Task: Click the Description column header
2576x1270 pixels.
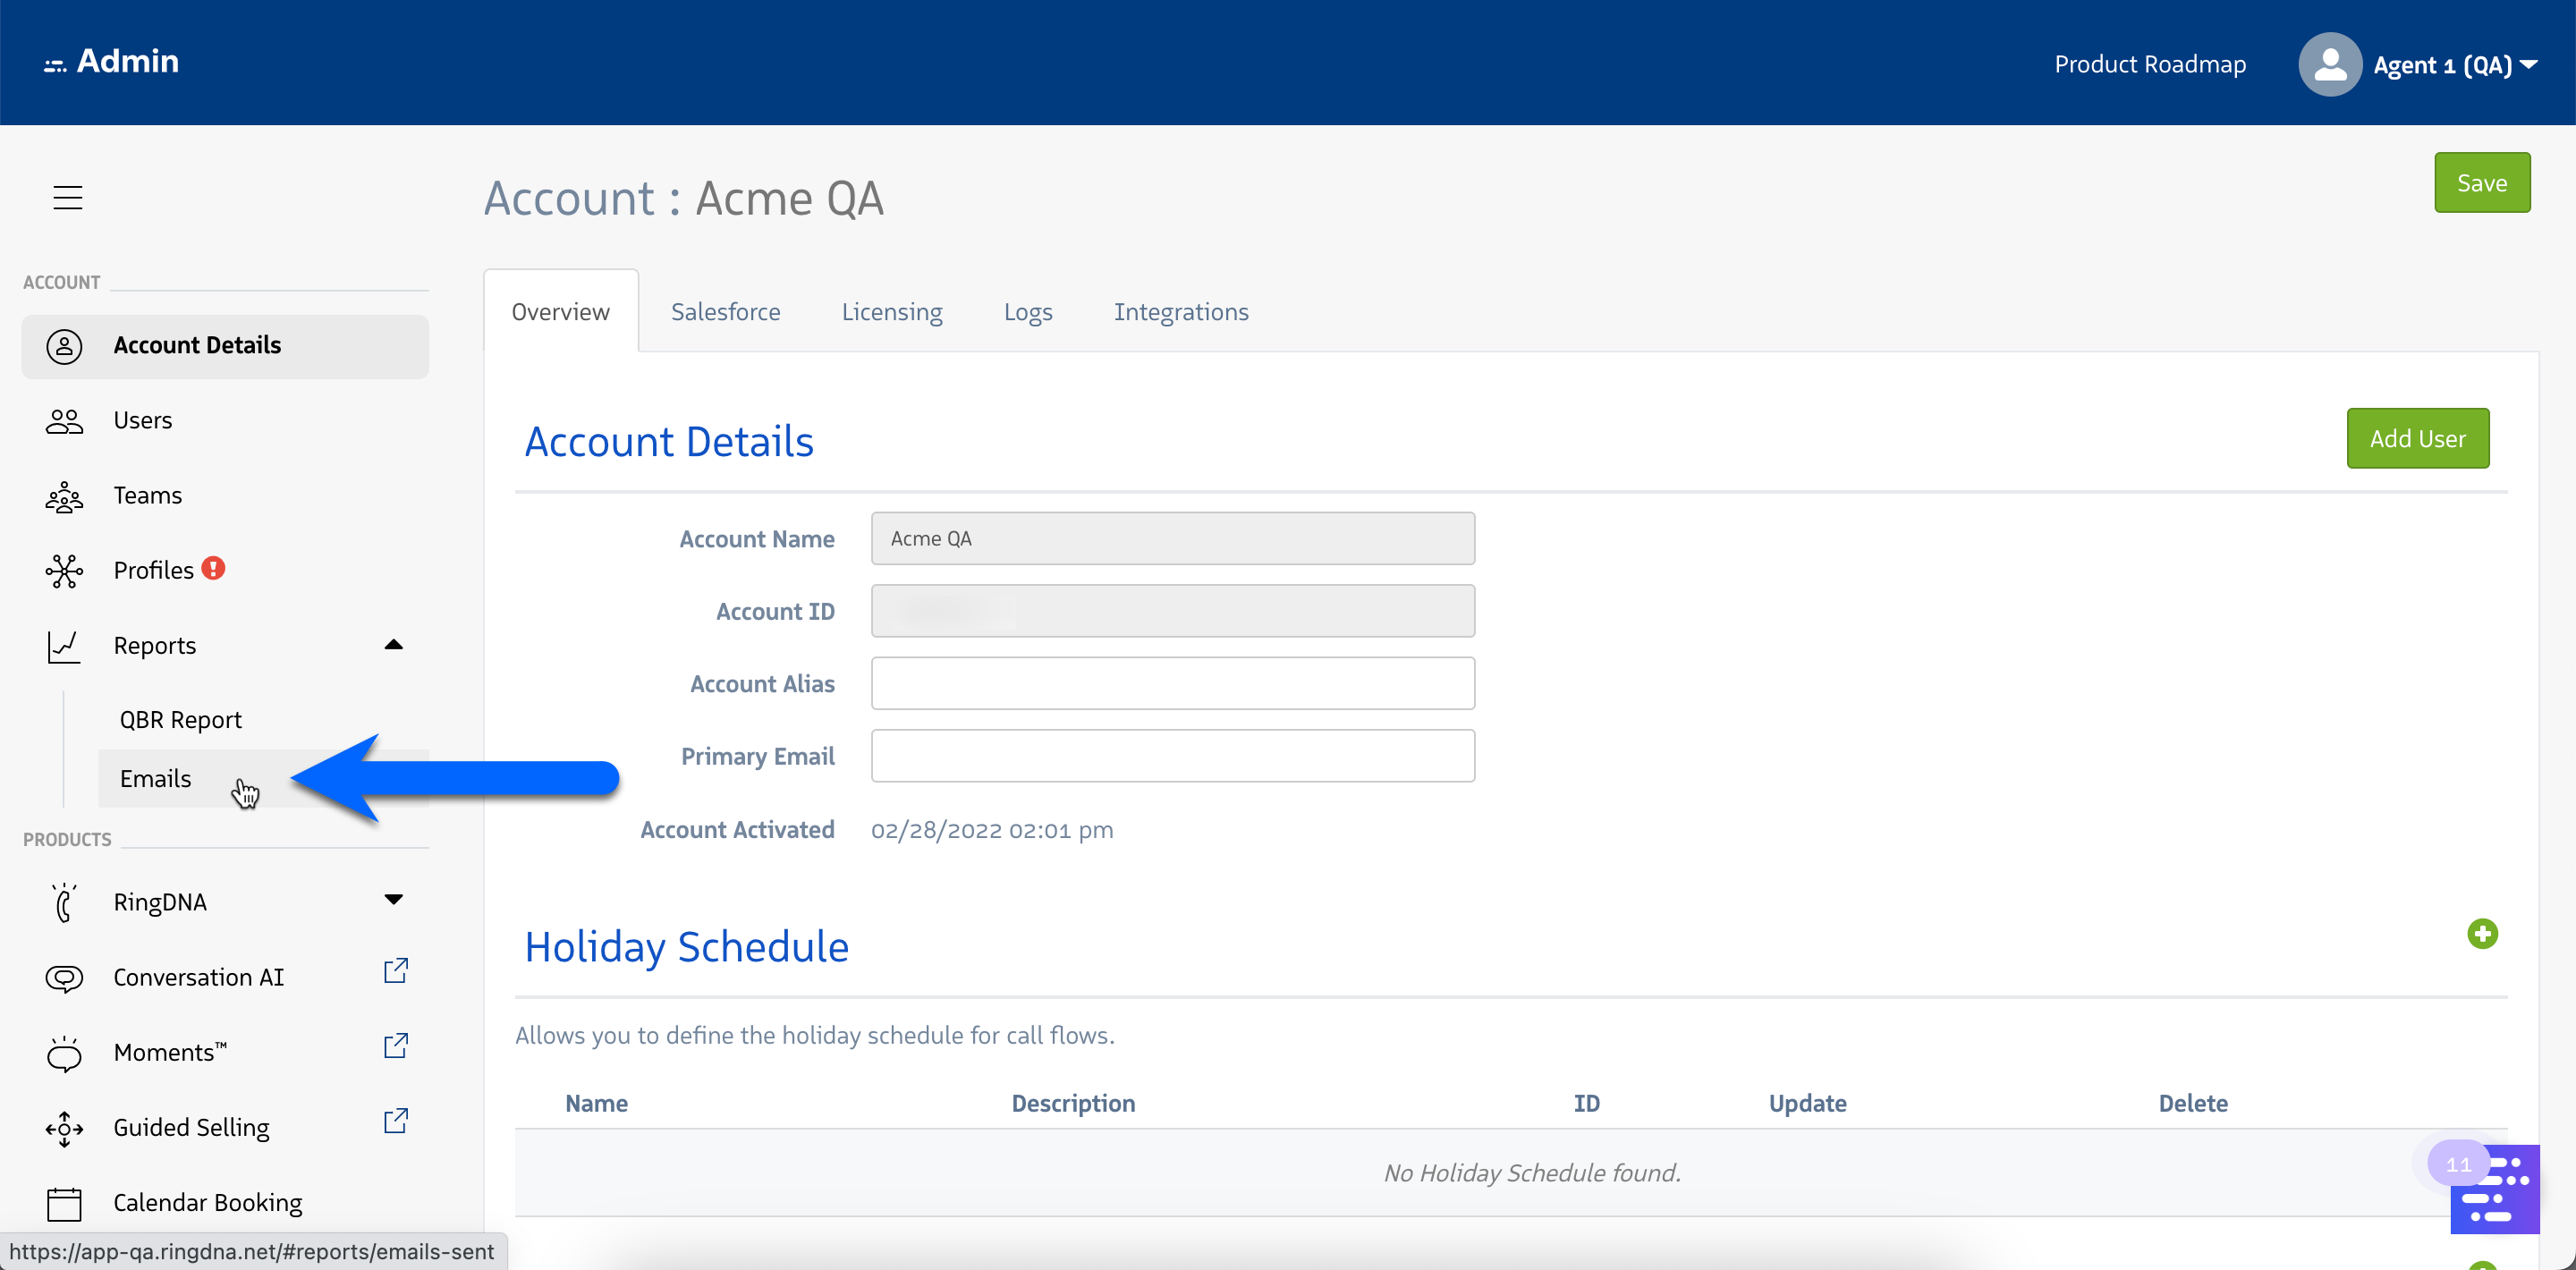Action: 1073,1103
